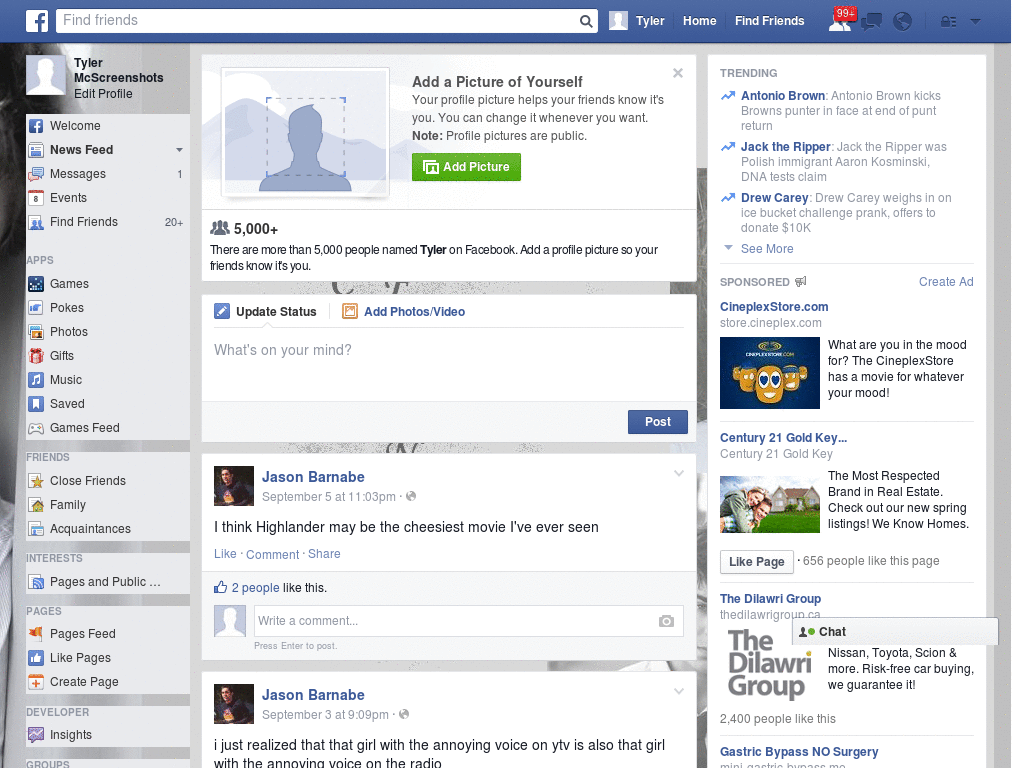Click the Find Friends sidebar icon
This screenshot has height=768, width=1024.
tap(36, 222)
